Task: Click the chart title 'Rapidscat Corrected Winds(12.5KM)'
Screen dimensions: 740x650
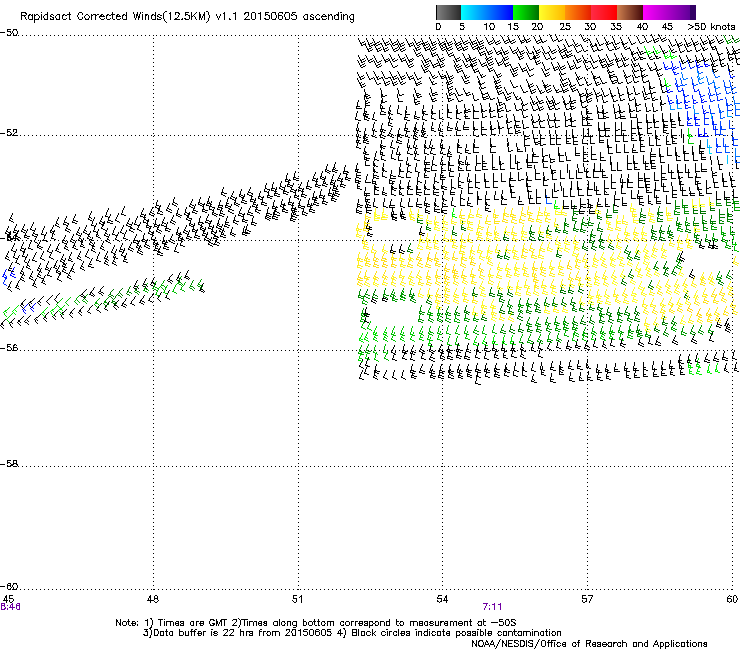Action: [115, 17]
